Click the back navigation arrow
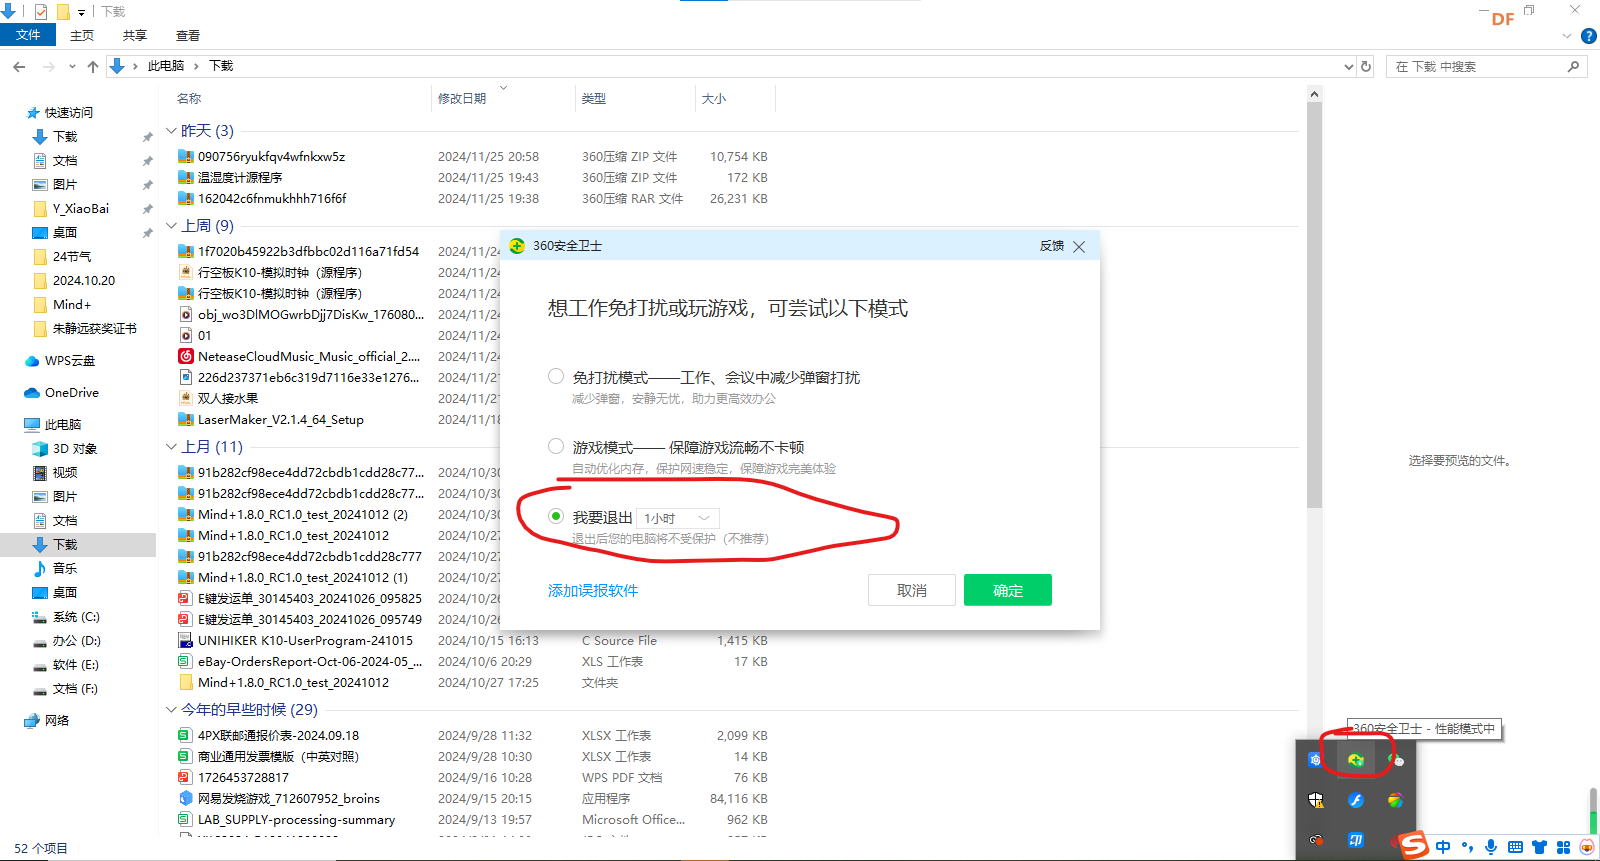 [x=19, y=66]
